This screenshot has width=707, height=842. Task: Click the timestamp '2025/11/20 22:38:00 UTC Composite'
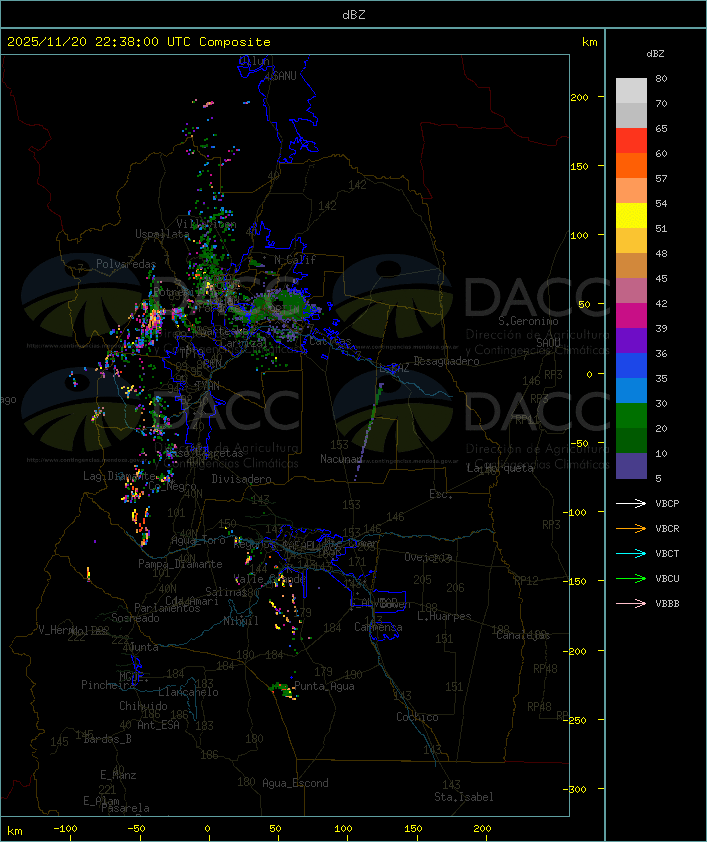139,42
